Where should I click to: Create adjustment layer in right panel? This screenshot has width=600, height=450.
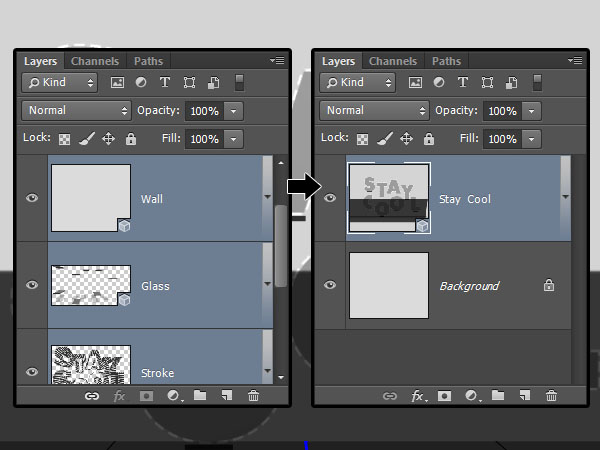(472, 396)
